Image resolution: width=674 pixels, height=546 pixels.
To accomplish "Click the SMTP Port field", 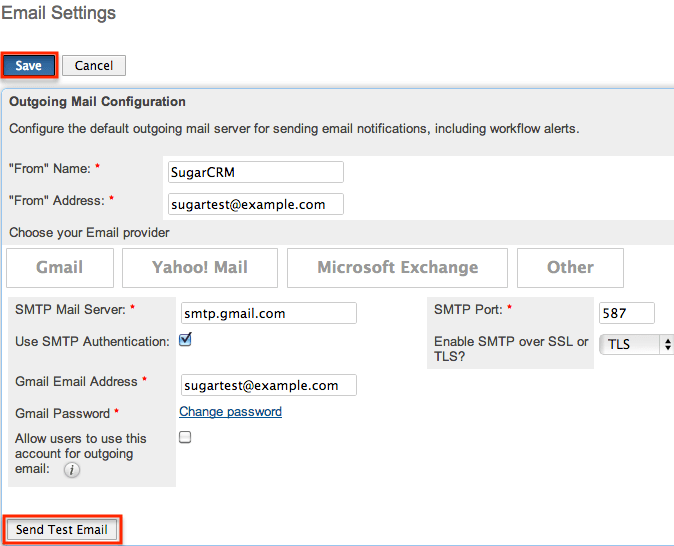I will [x=627, y=313].
